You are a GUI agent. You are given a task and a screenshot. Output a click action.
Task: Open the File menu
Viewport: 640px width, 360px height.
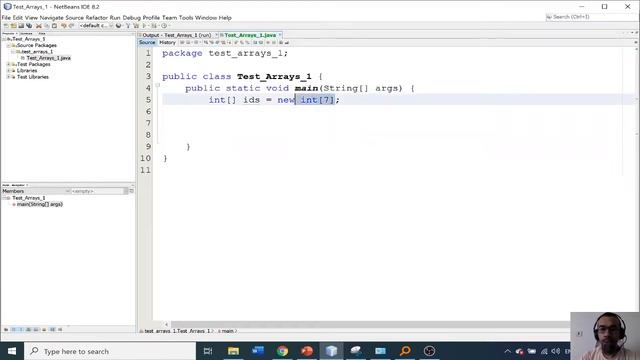pos(6,18)
